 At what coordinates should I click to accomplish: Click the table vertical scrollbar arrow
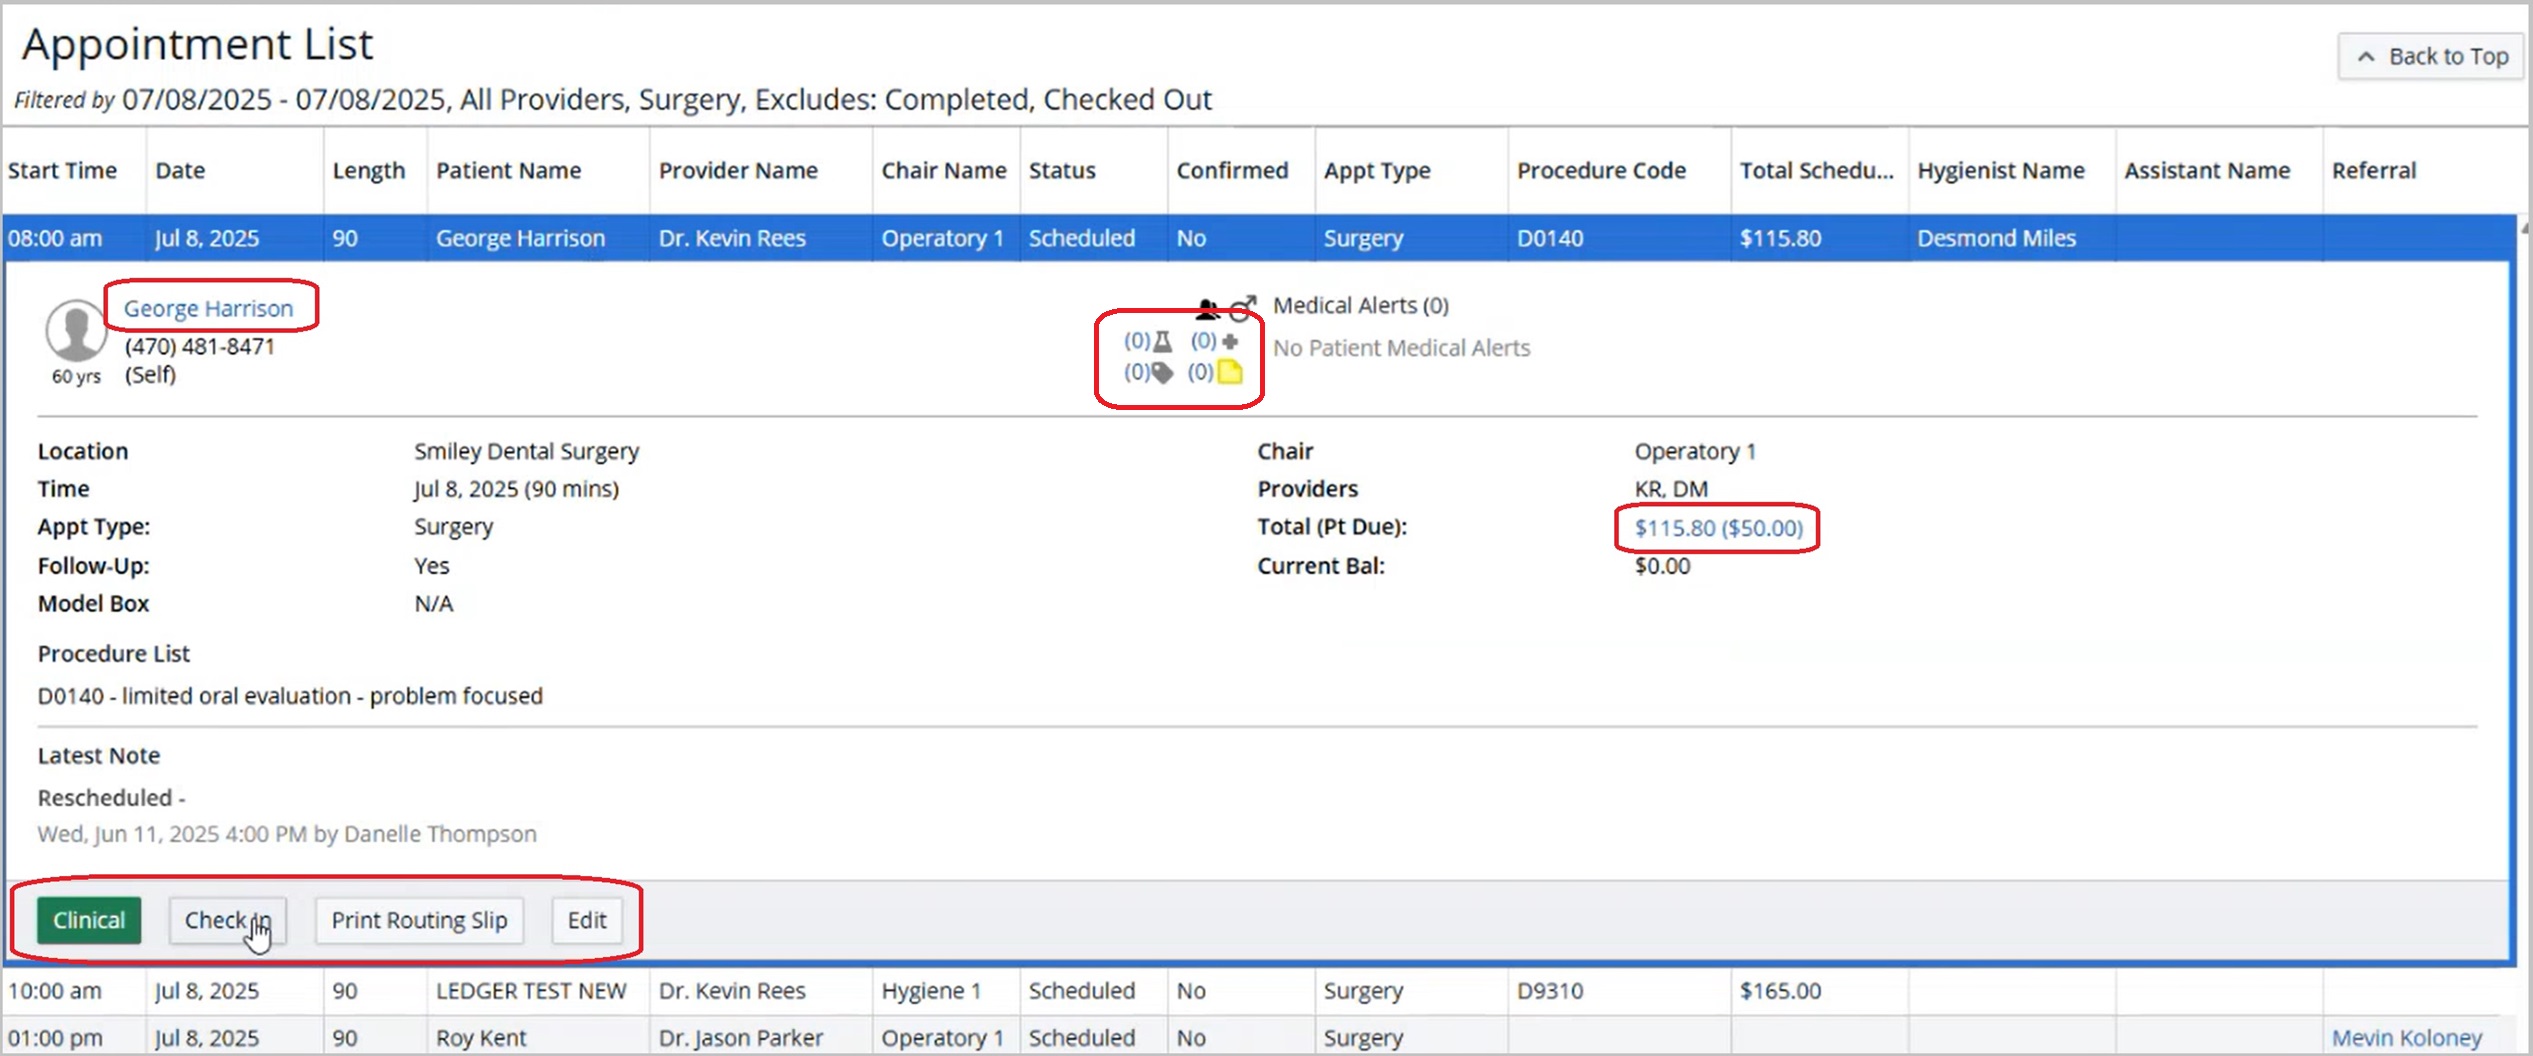(2524, 229)
